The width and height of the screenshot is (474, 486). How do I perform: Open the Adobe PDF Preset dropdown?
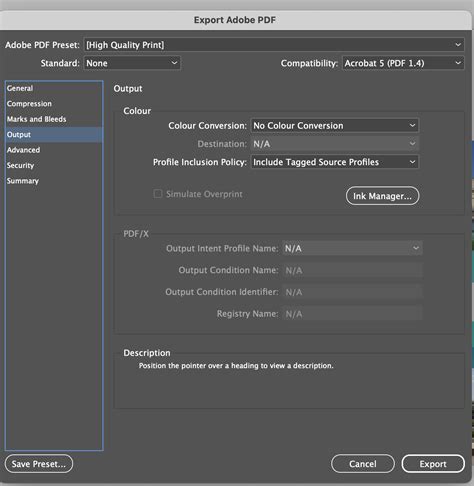pos(274,45)
